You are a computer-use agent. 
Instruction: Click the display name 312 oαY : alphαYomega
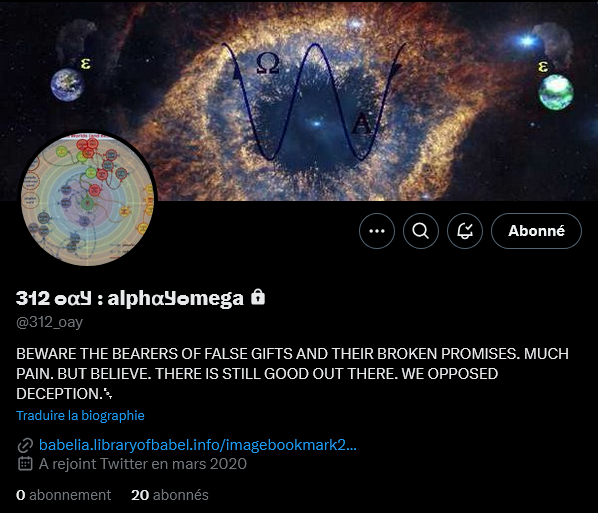[130, 298]
